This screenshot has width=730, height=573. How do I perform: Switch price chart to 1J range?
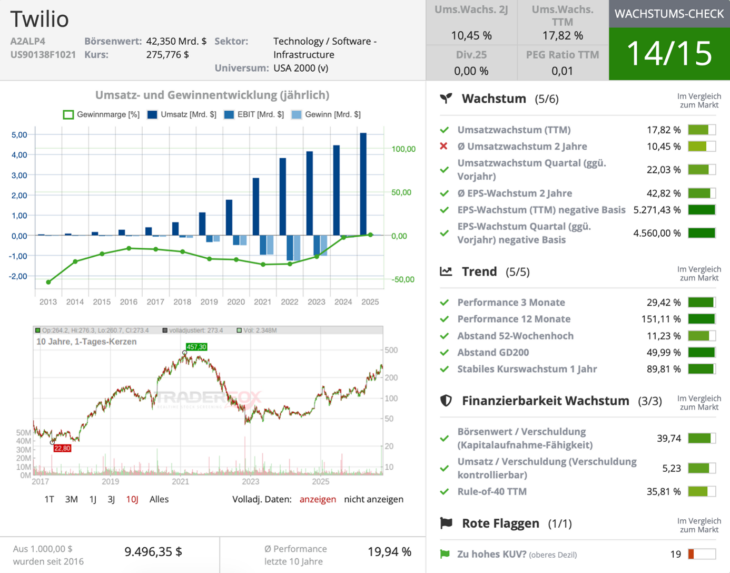pyautogui.click(x=93, y=499)
